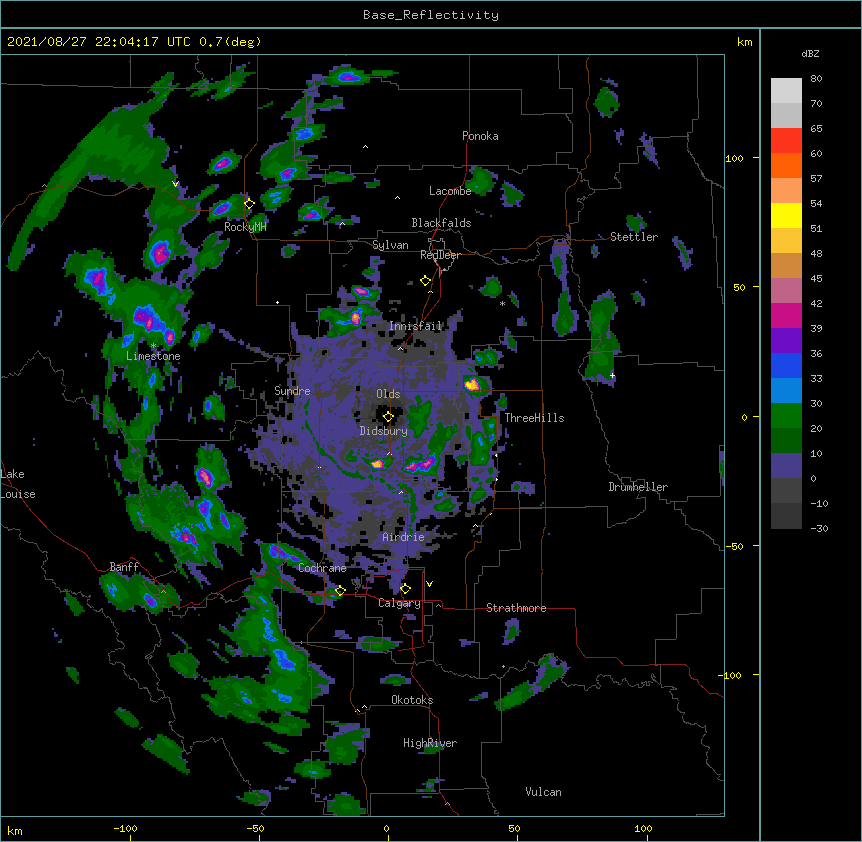Click the yellow v marker northwest of RockyMH
862x842 pixels.
click(175, 184)
